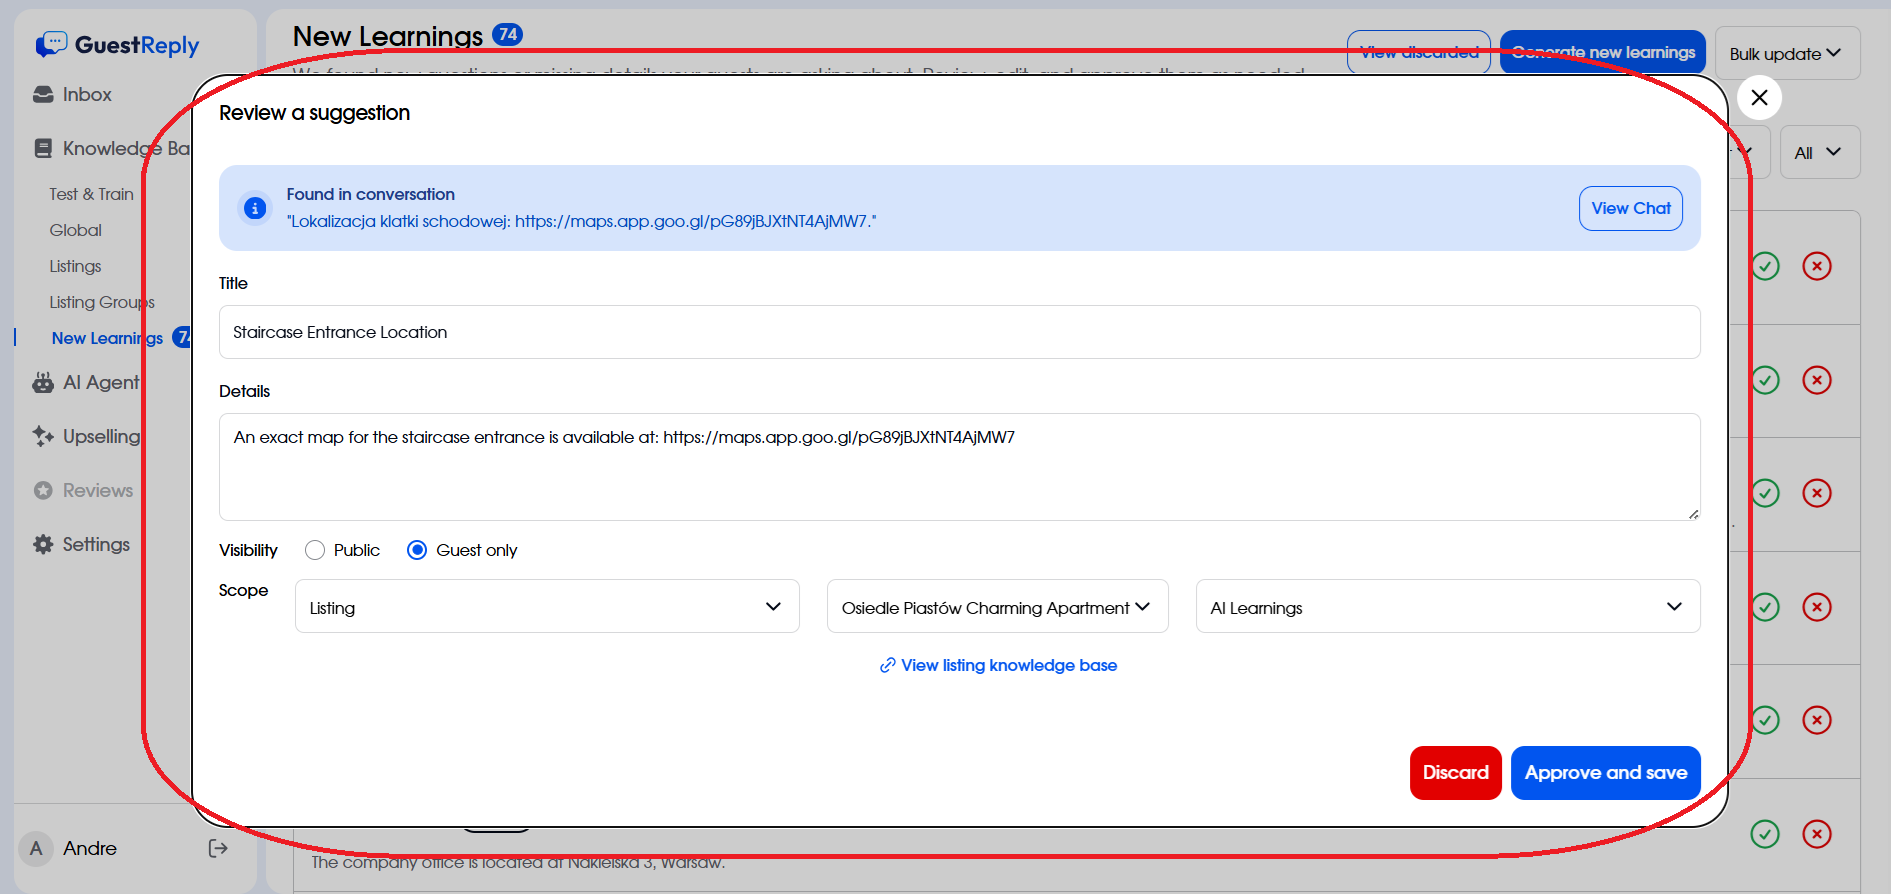Select the Public visibility radio button

[x=315, y=551]
